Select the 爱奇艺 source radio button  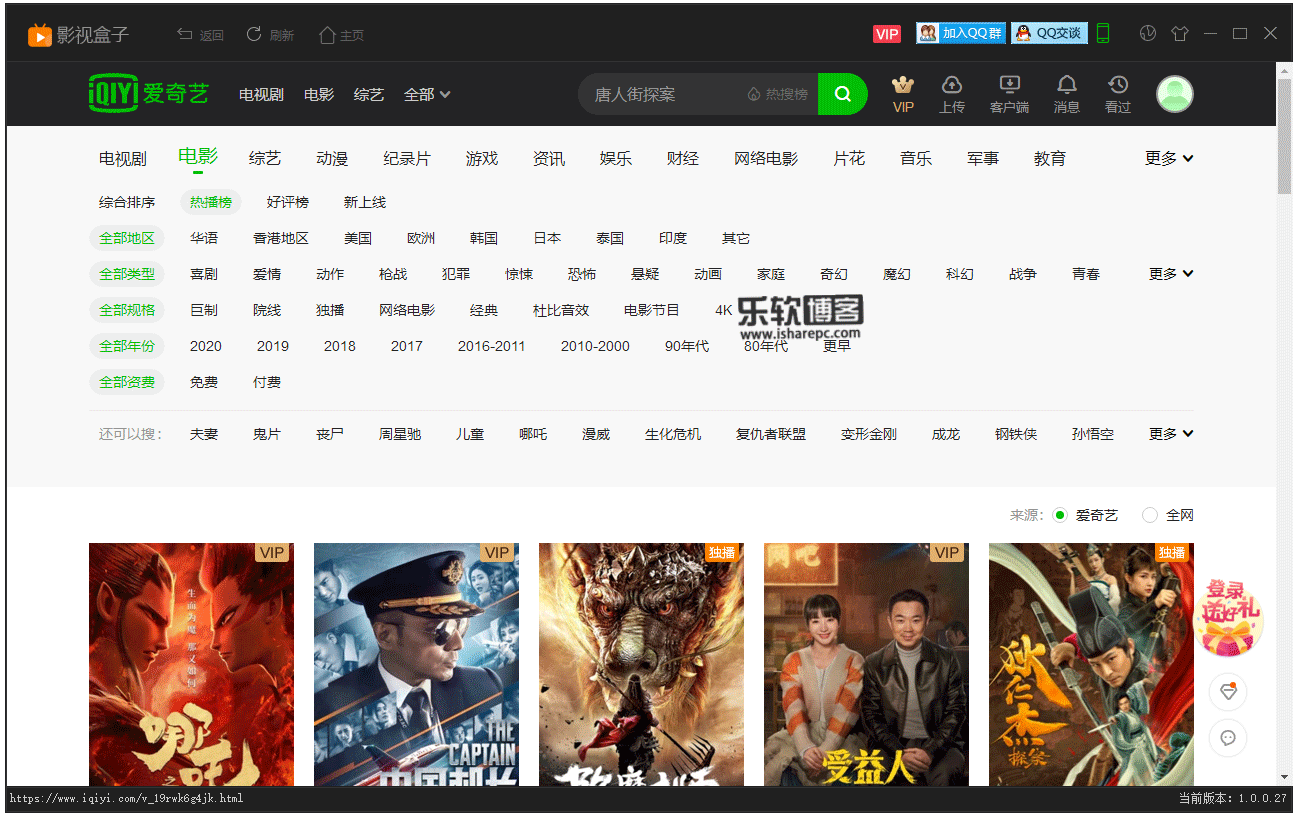[x=1061, y=515]
